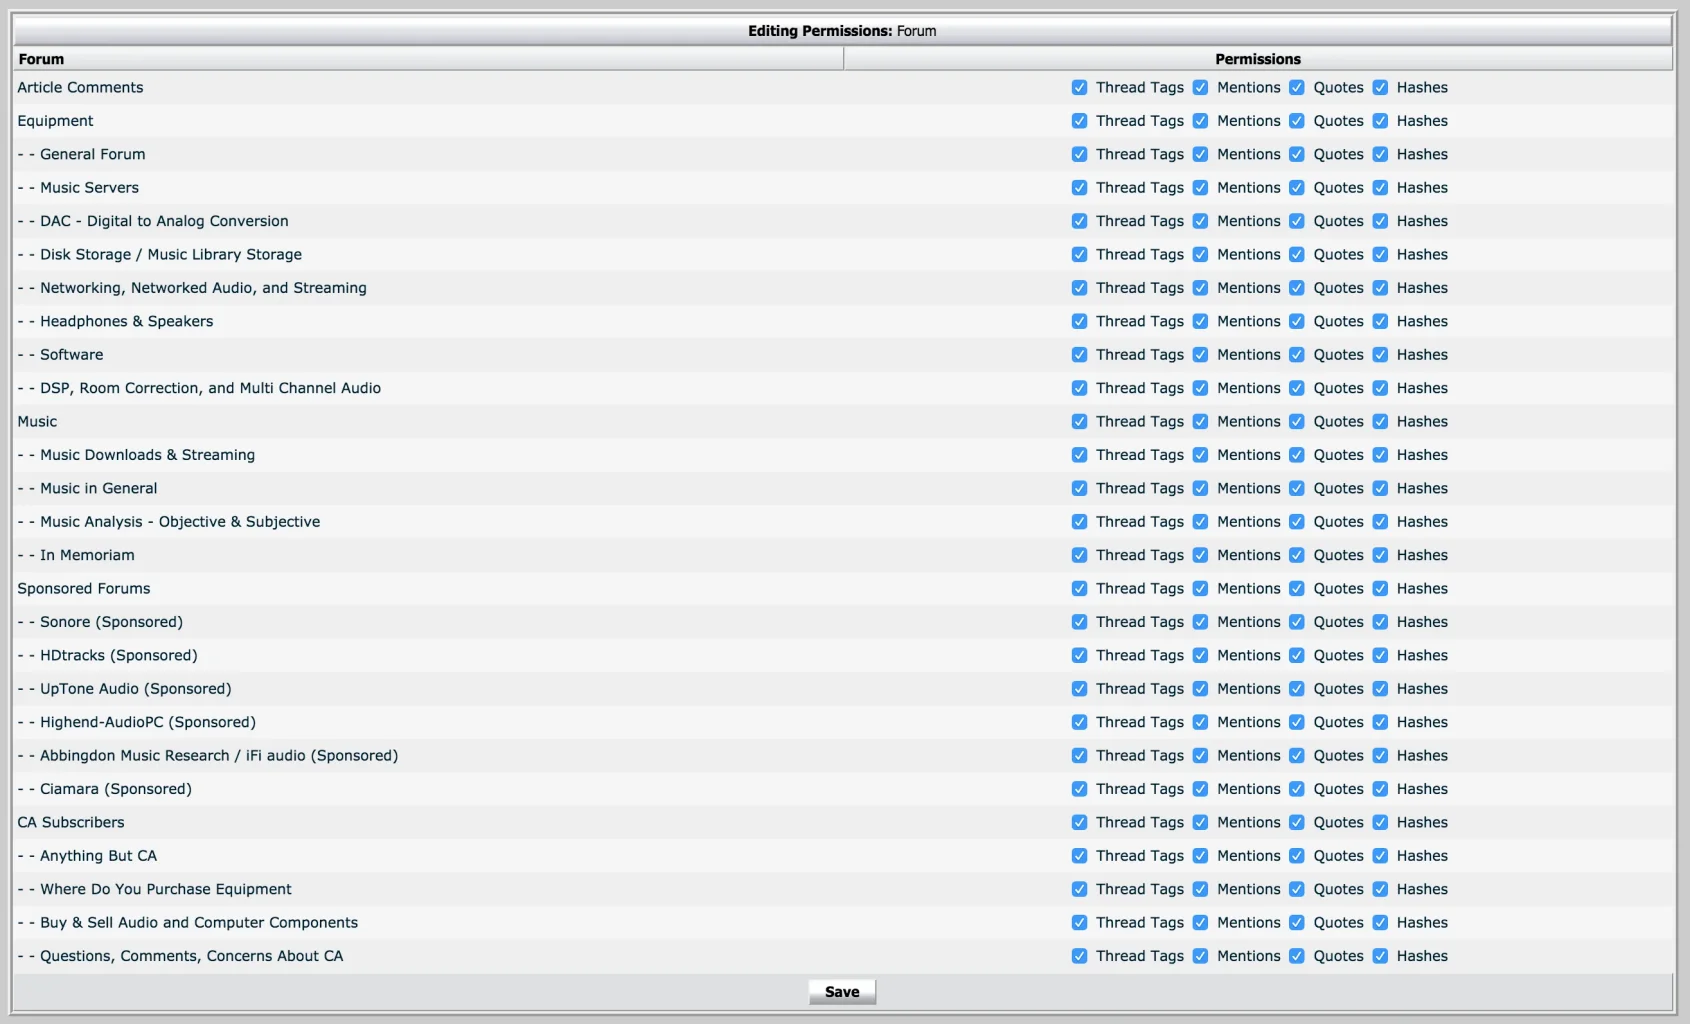Toggle Quotes for UpTone Audio (Sponsored)
This screenshot has width=1690, height=1024.
pyautogui.click(x=1297, y=689)
